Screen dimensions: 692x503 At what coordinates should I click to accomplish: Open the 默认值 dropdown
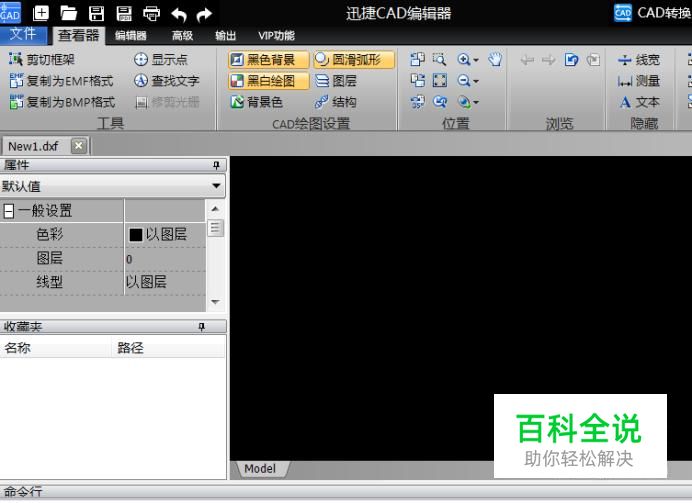(x=216, y=186)
